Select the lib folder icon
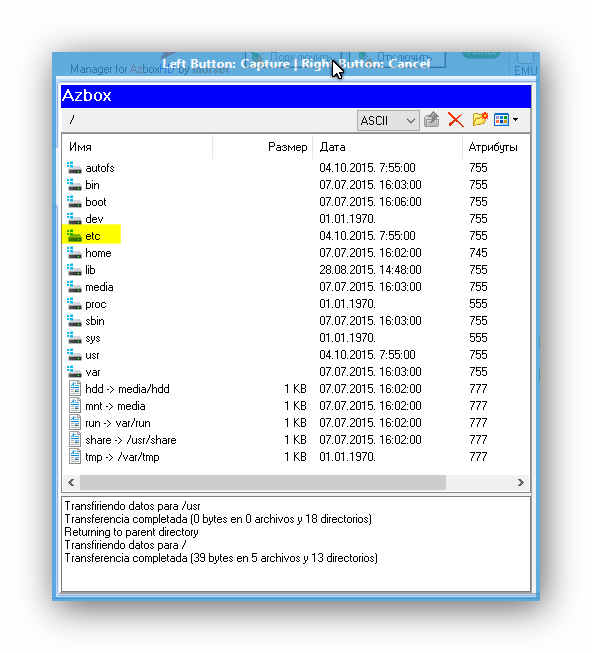The image size is (592, 653). [x=74, y=270]
